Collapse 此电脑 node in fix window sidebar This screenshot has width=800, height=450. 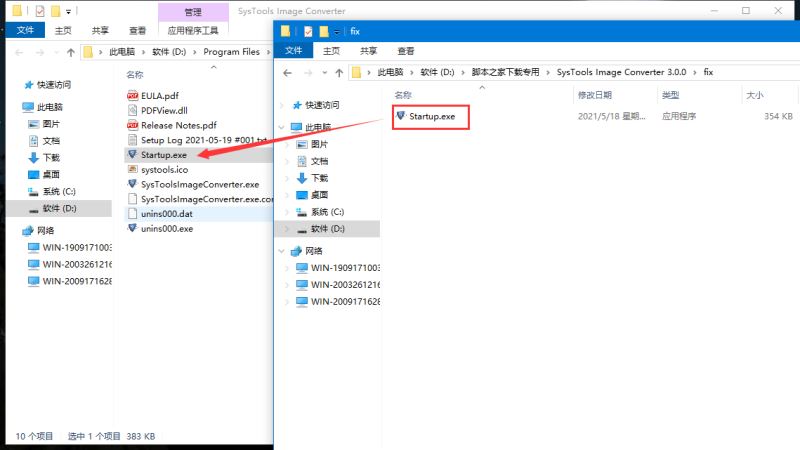pos(282,127)
